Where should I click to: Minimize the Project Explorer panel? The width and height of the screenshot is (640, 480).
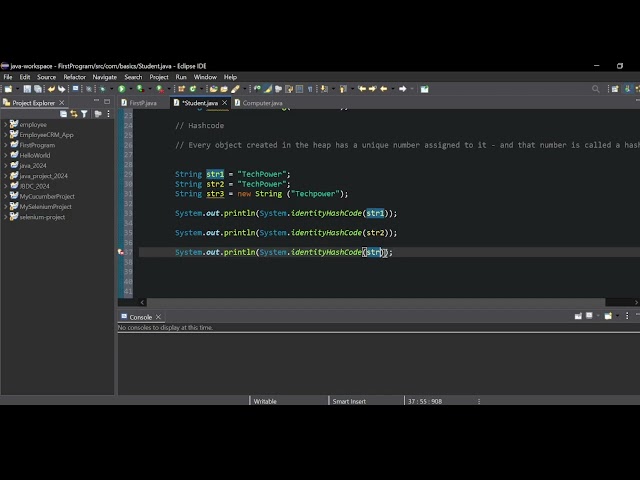96,100
